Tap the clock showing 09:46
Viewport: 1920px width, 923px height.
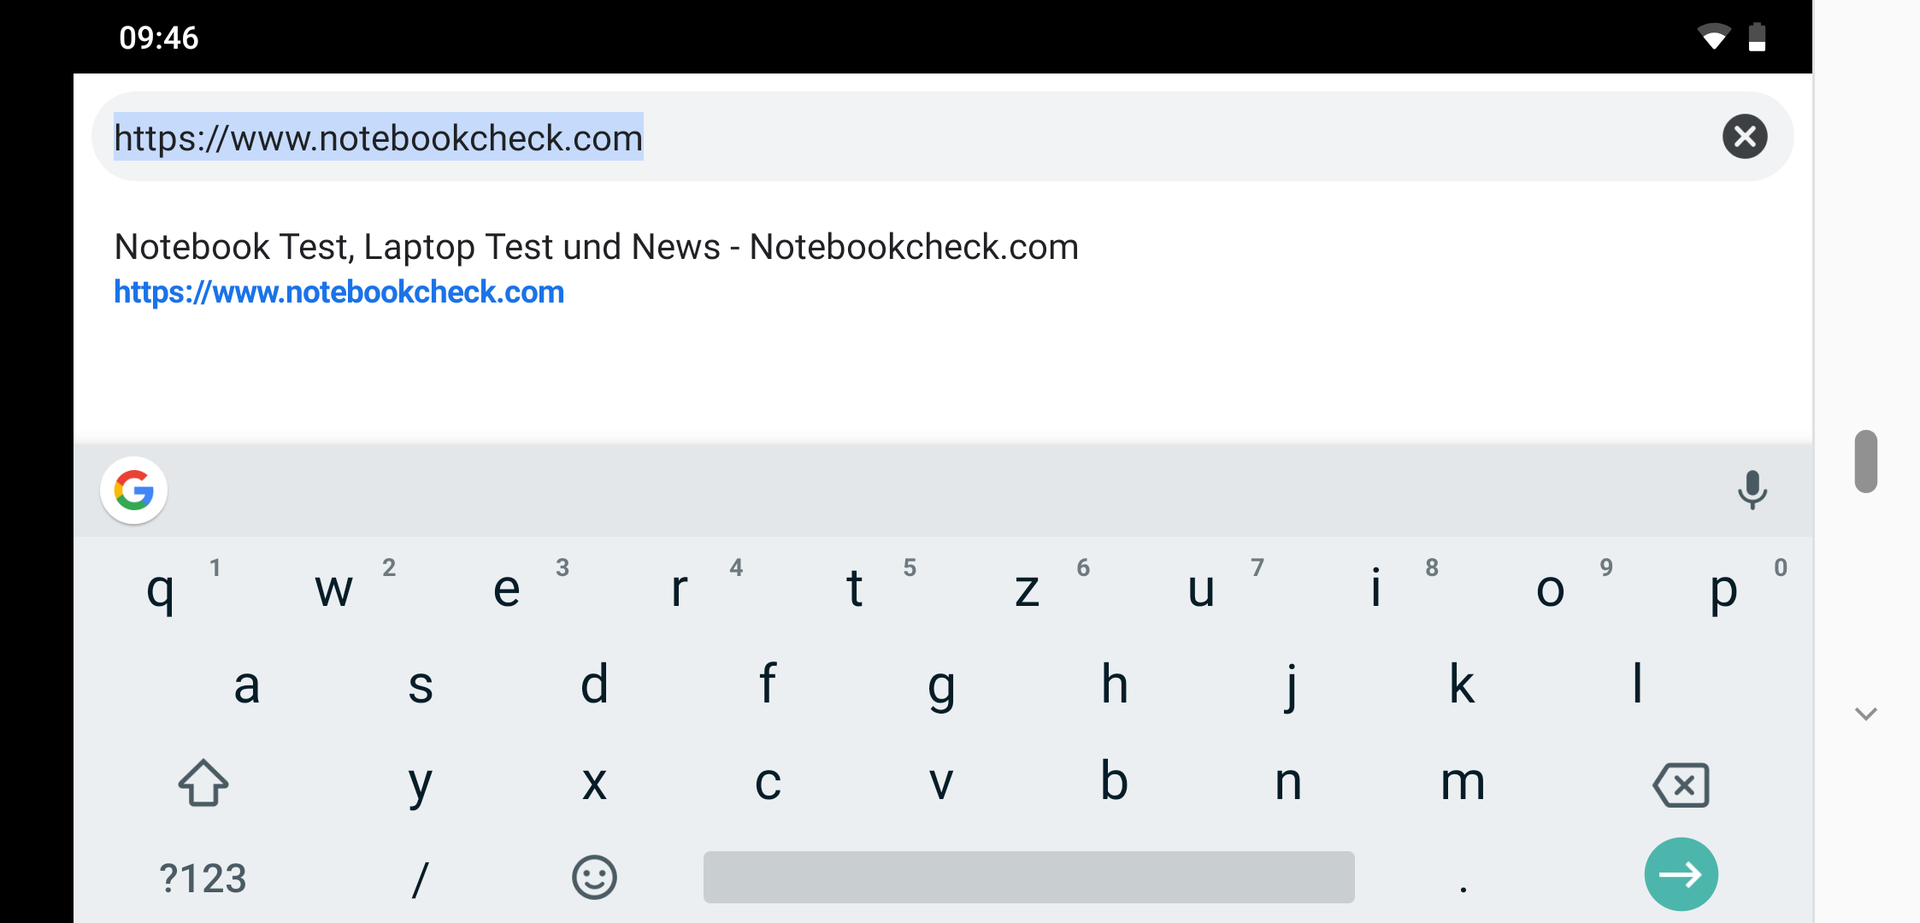(159, 38)
